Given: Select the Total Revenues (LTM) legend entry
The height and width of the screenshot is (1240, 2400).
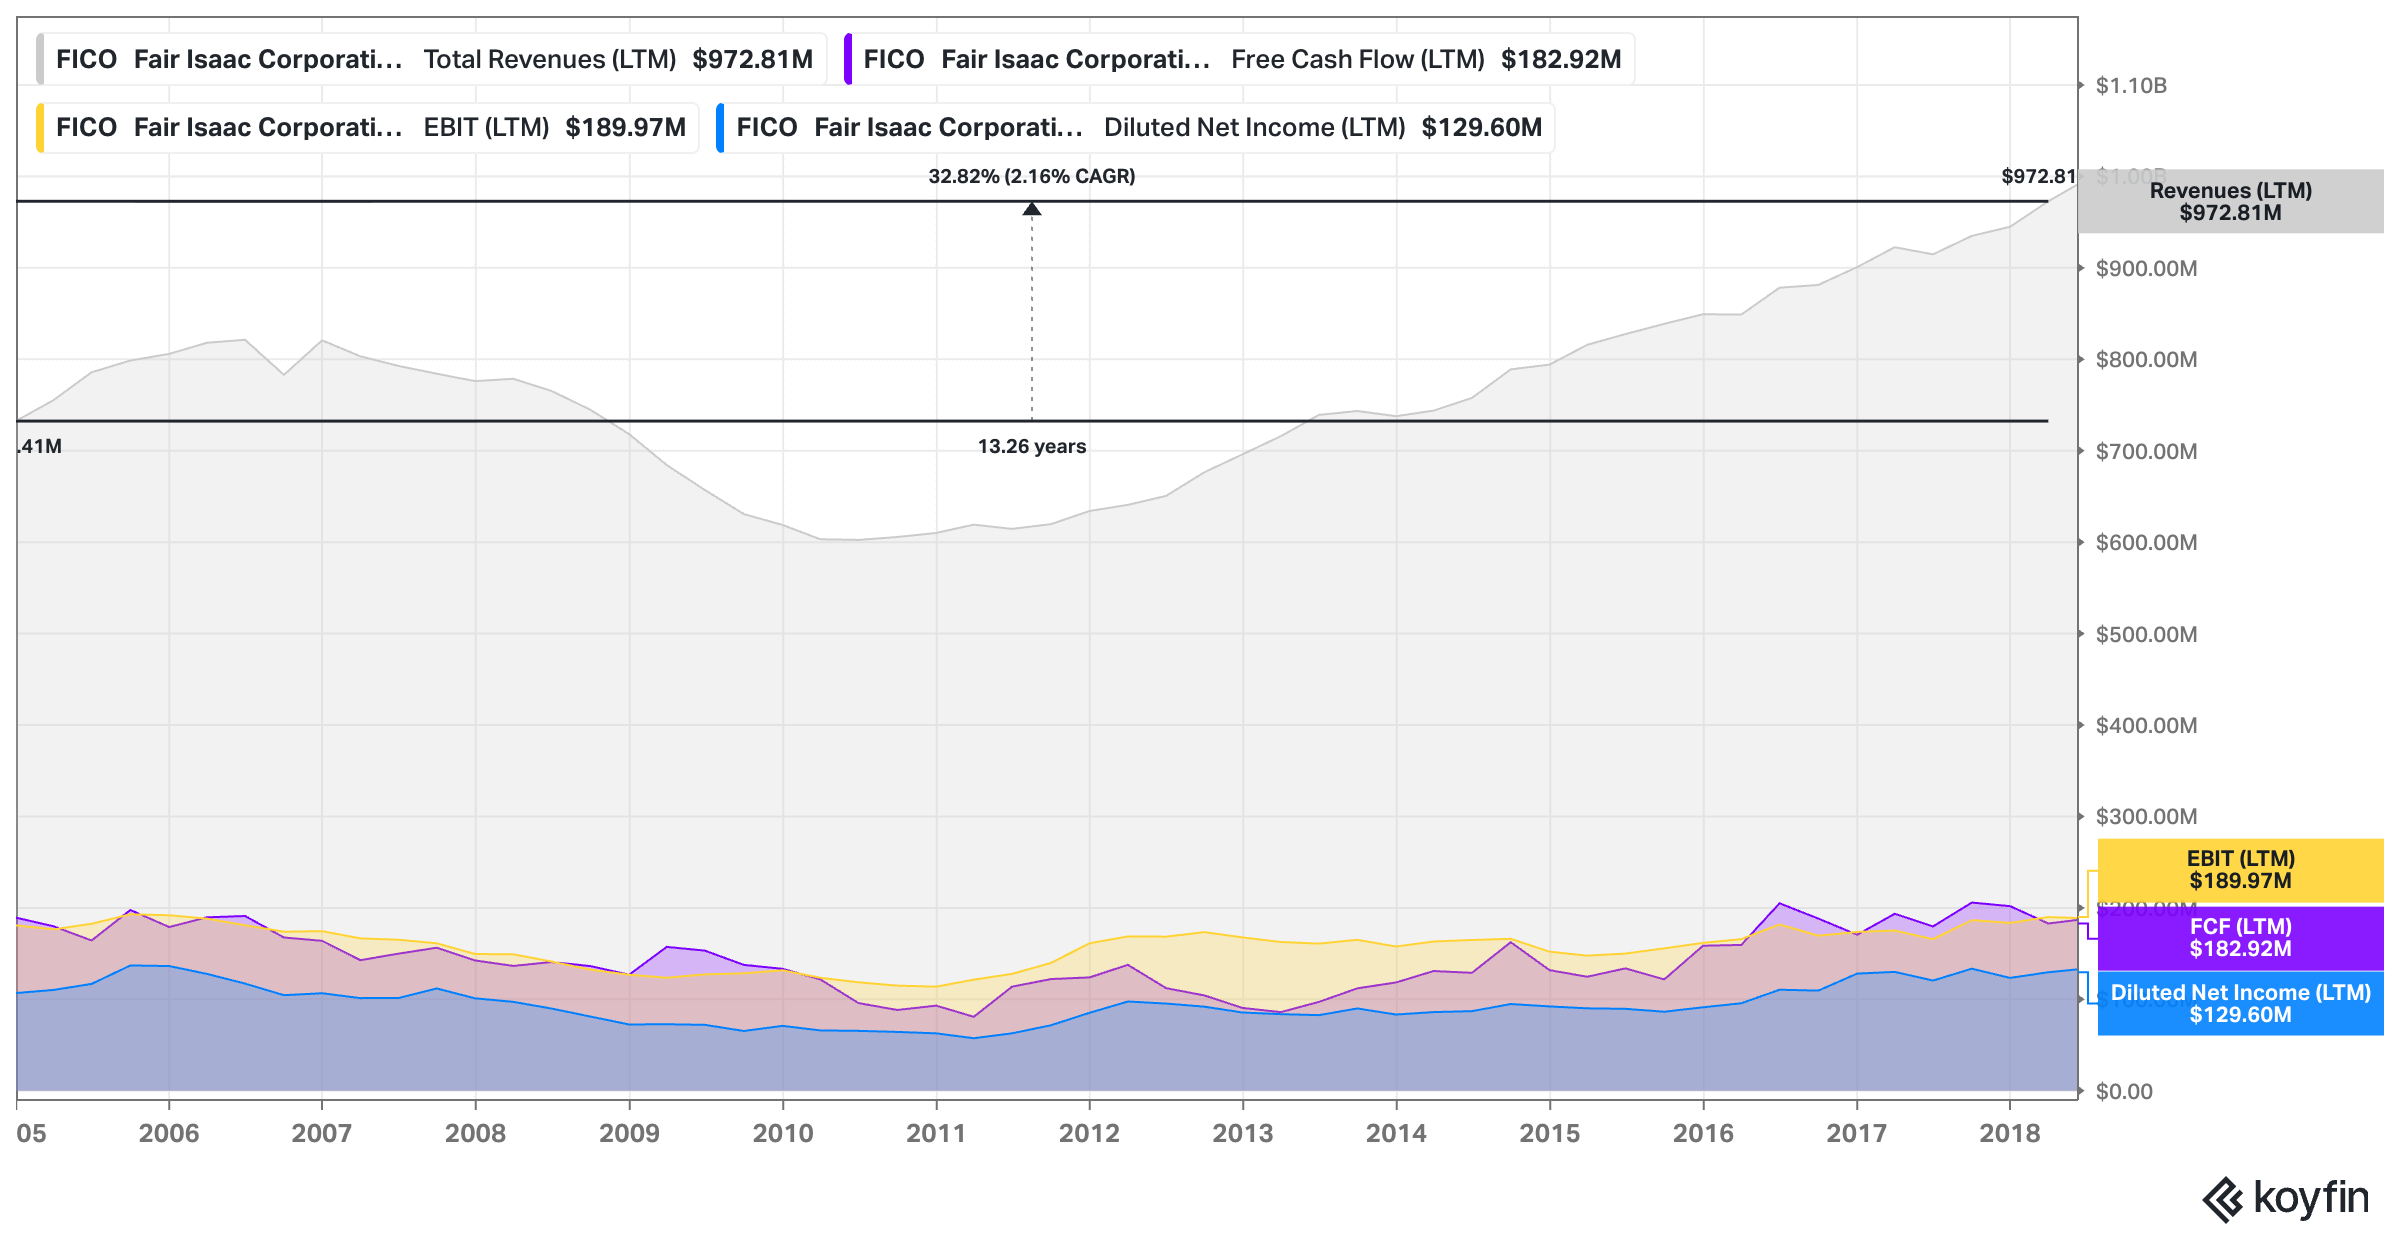Looking at the screenshot, I should [x=432, y=59].
